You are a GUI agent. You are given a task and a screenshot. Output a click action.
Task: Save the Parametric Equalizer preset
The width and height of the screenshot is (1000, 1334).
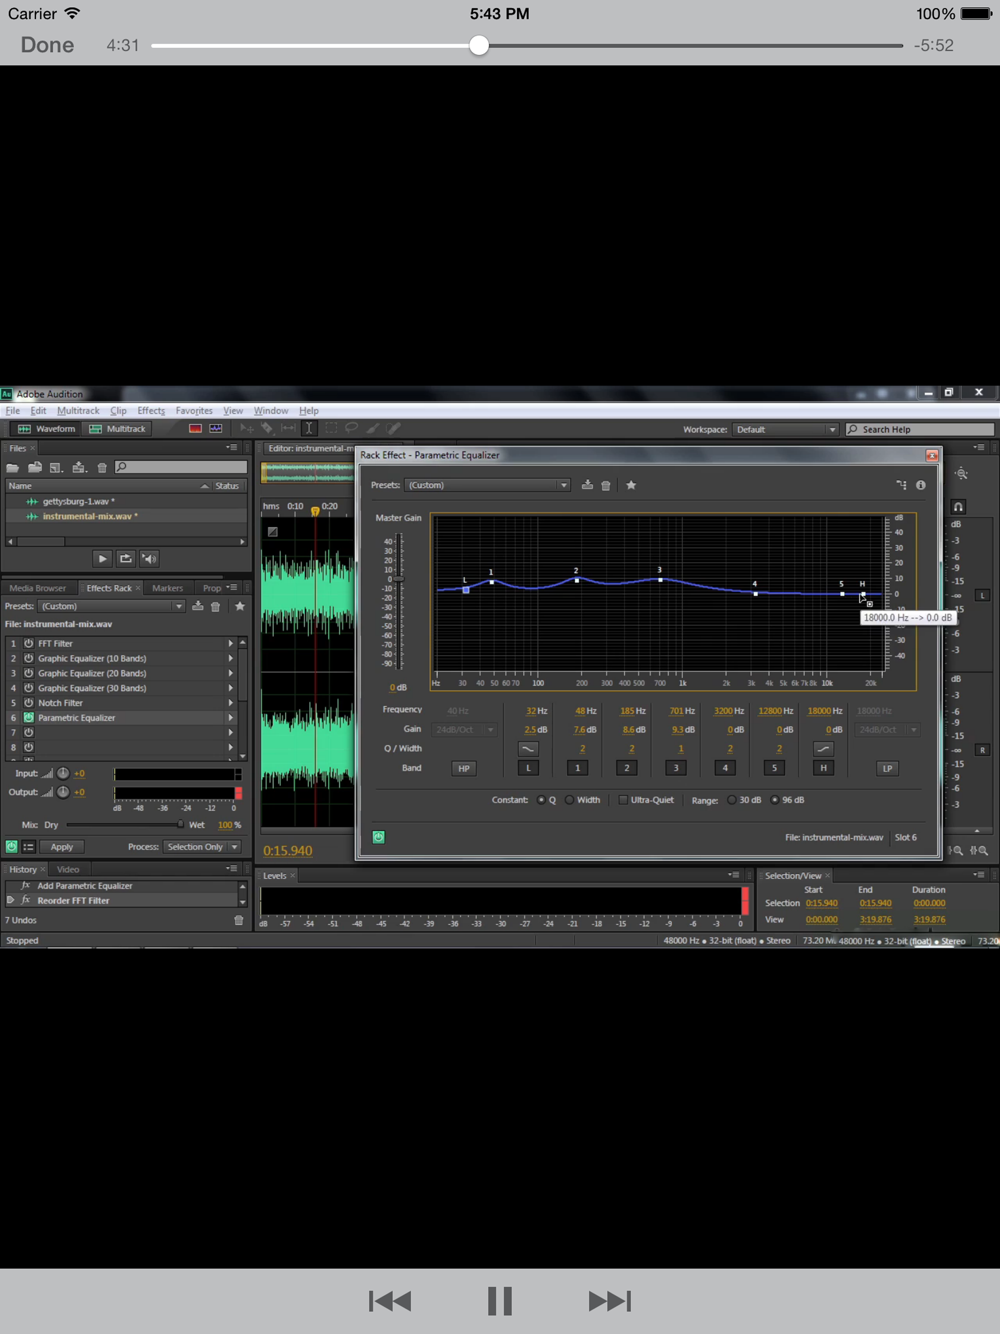587,485
